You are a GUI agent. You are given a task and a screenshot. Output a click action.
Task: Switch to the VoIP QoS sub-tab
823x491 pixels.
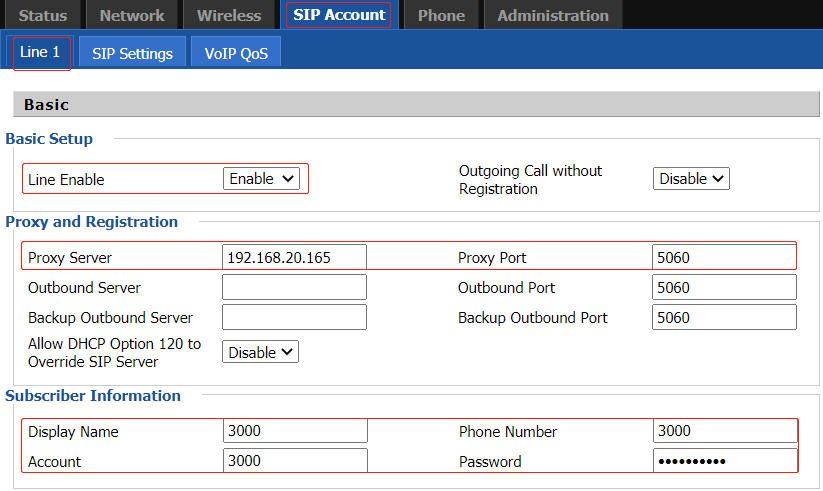point(236,53)
